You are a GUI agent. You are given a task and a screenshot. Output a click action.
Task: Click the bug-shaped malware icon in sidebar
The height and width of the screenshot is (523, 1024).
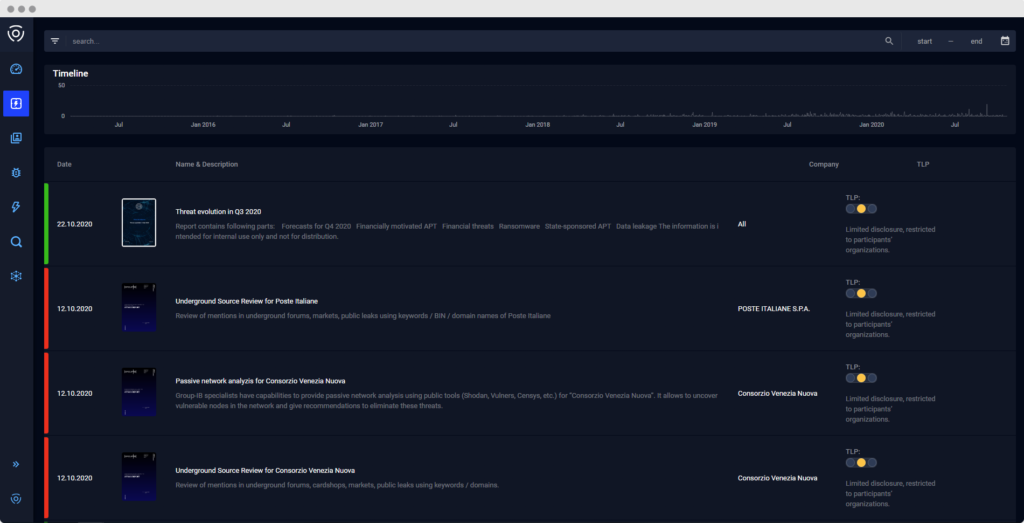coord(16,172)
